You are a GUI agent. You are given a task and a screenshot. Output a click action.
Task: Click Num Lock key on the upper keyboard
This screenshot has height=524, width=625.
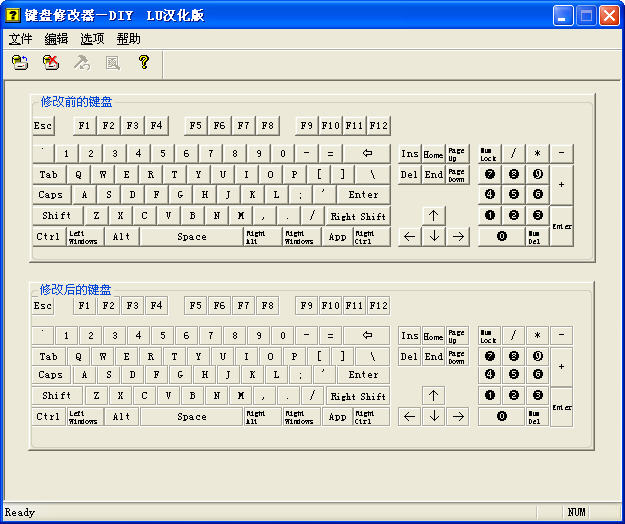[x=488, y=154]
